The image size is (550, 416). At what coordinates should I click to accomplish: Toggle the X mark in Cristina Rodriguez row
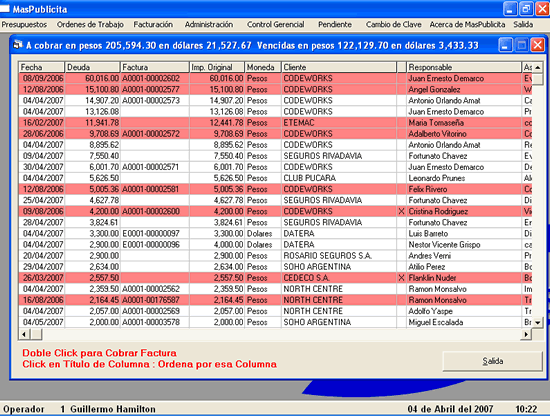(402, 211)
